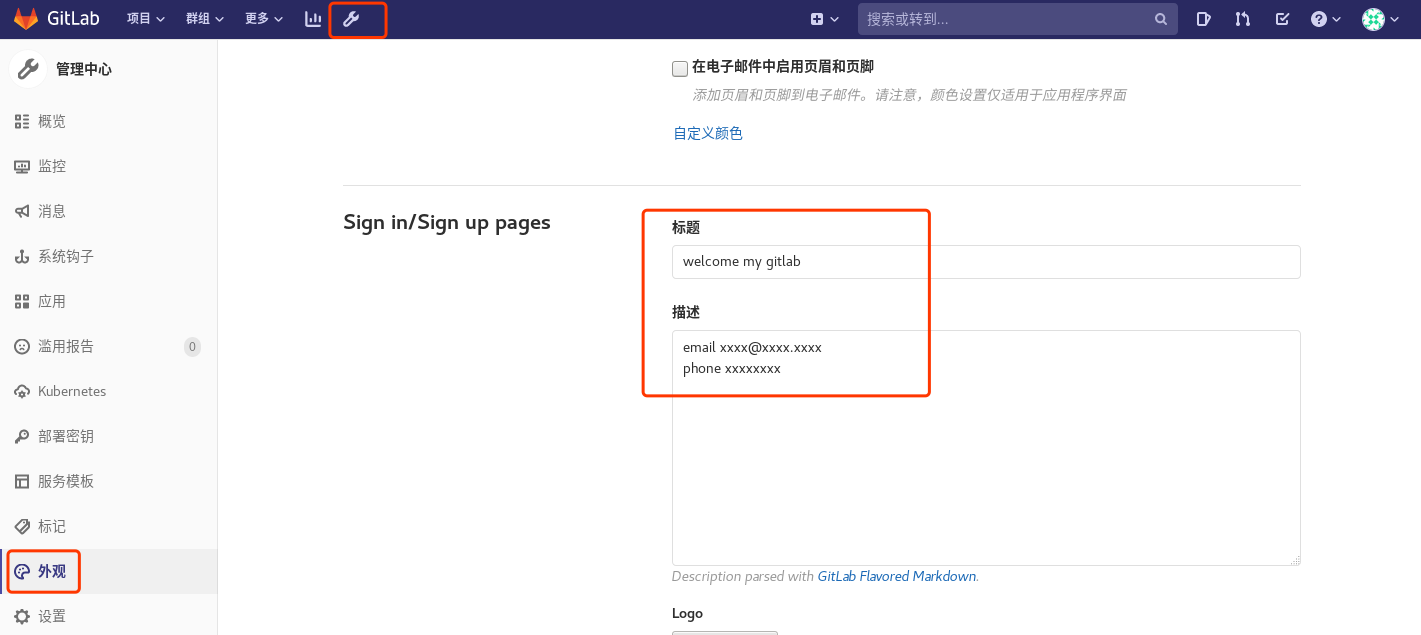Open your issues via the issues icon

point(1203,18)
